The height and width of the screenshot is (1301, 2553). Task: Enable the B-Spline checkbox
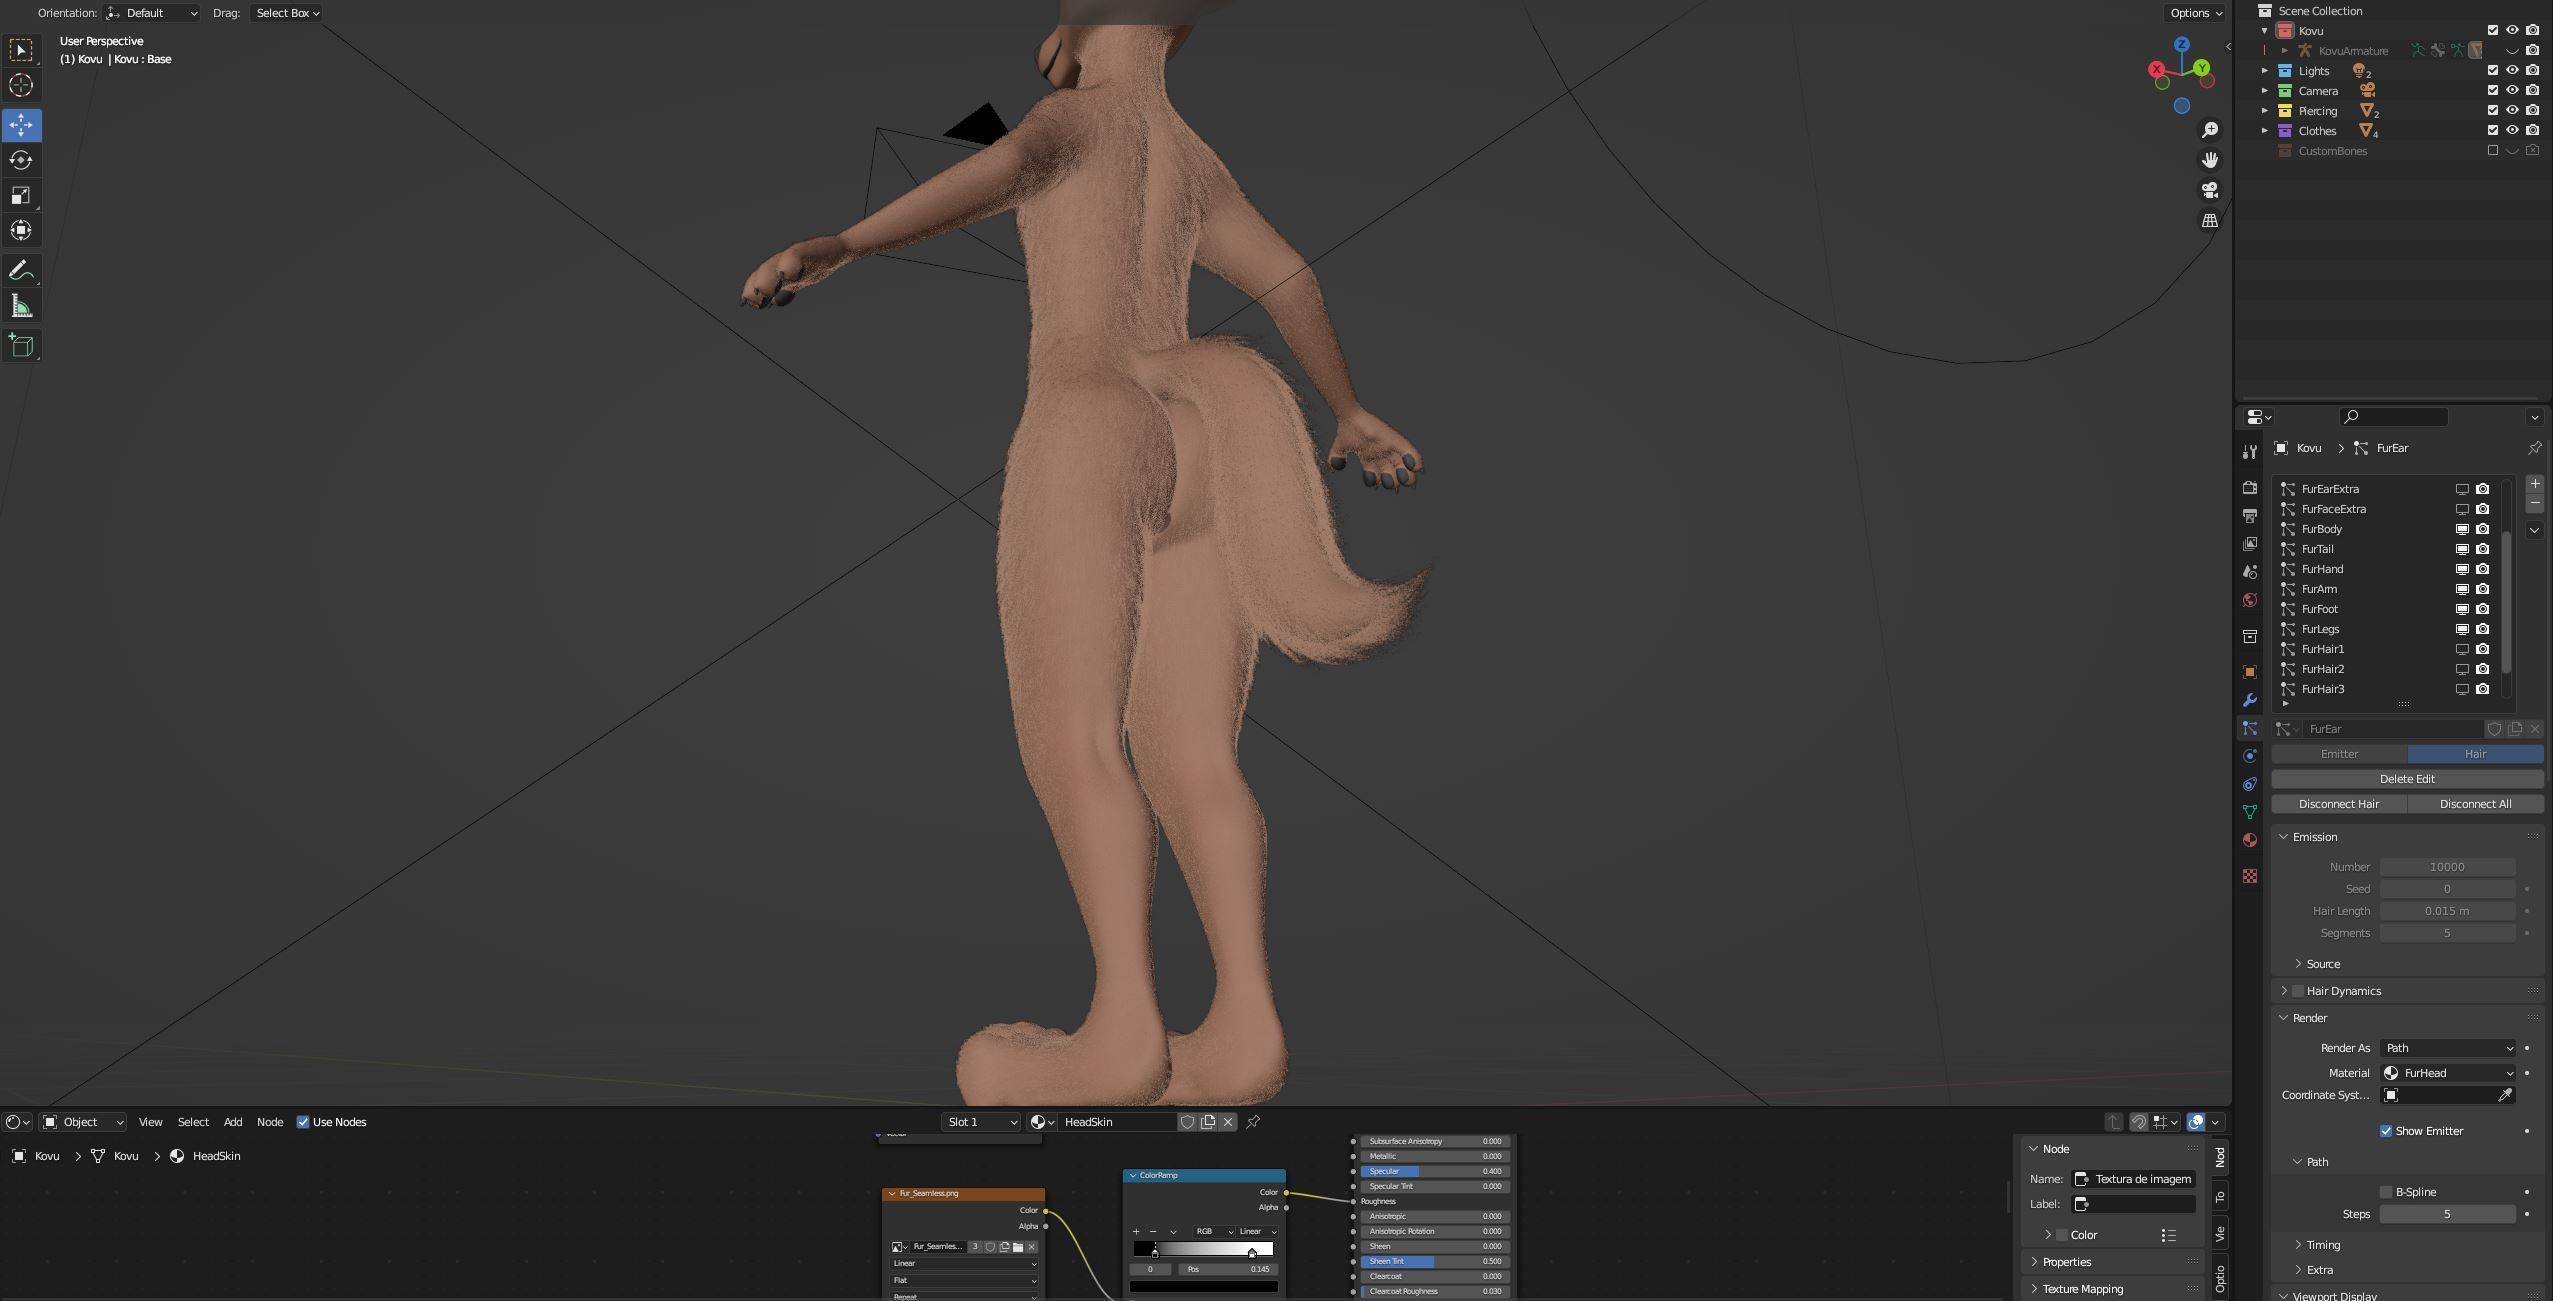(x=2386, y=1192)
